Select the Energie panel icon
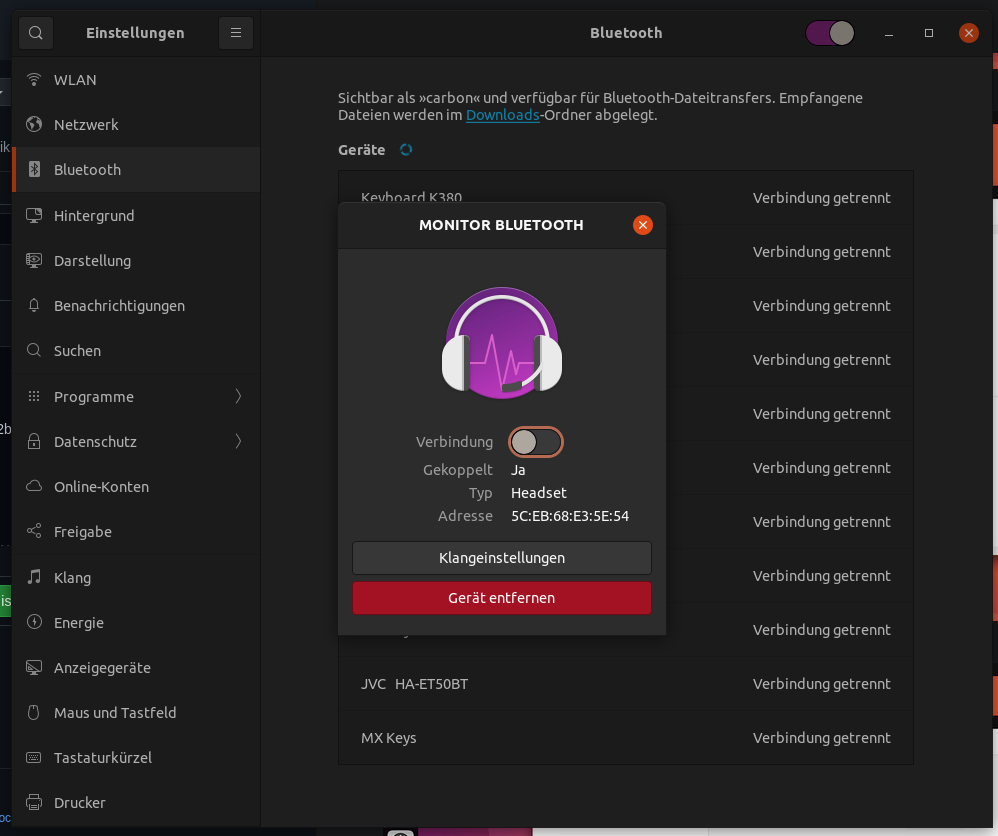Viewport: 998px width, 836px height. (x=32, y=622)
